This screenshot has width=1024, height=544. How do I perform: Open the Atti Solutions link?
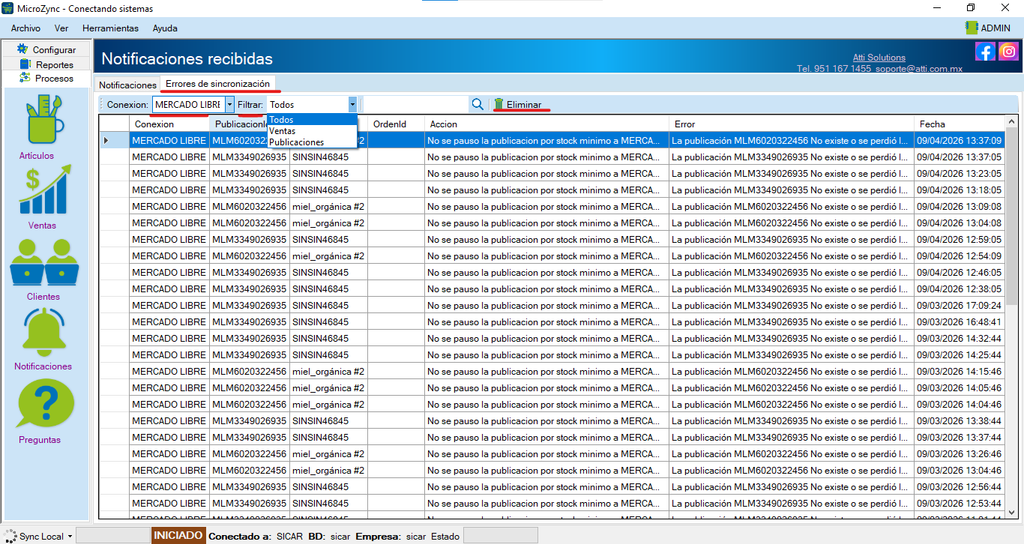pos(879,57)
